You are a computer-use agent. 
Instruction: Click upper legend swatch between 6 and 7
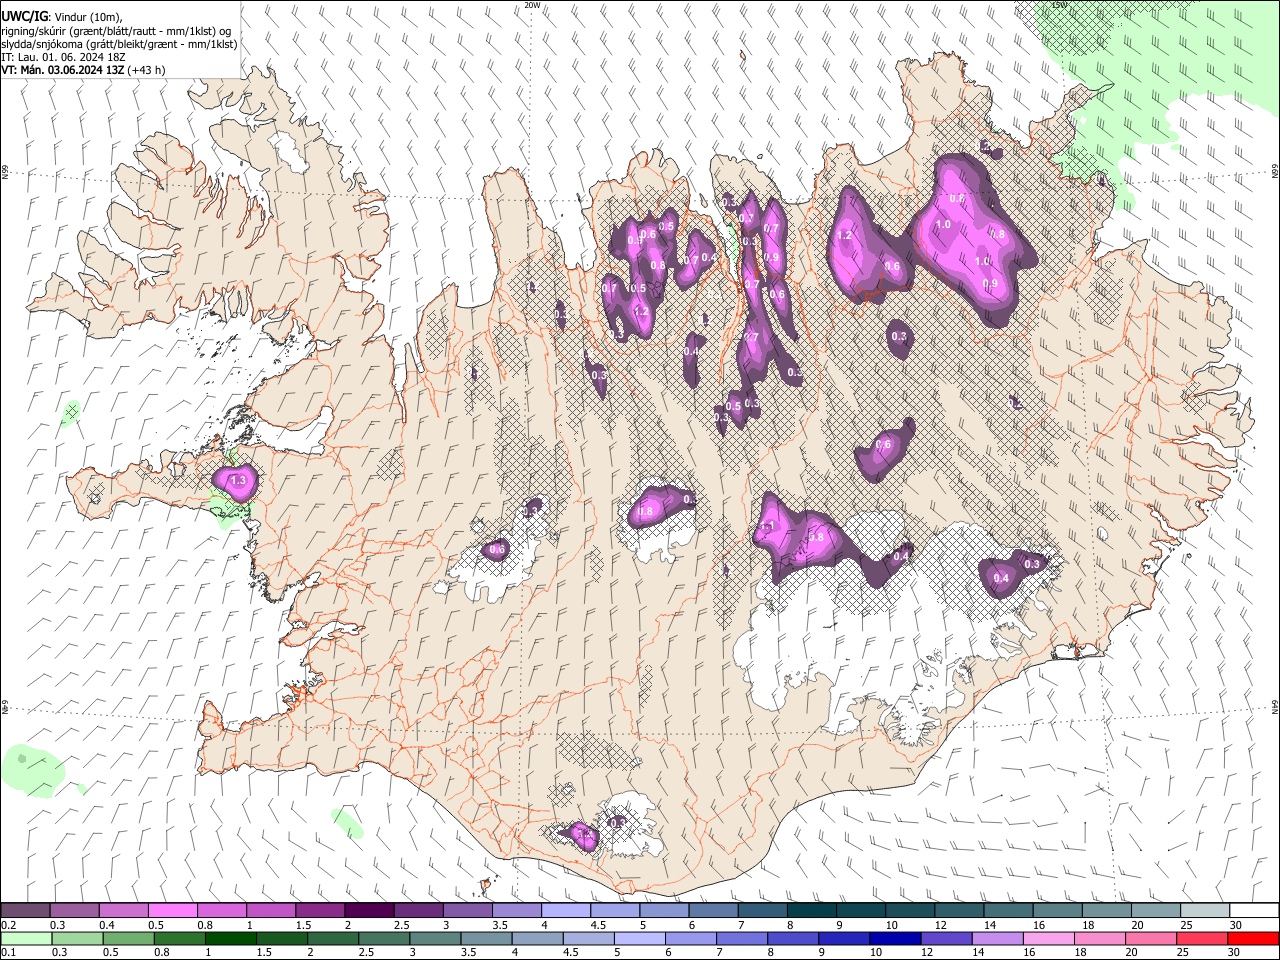[x=712, y=910]
